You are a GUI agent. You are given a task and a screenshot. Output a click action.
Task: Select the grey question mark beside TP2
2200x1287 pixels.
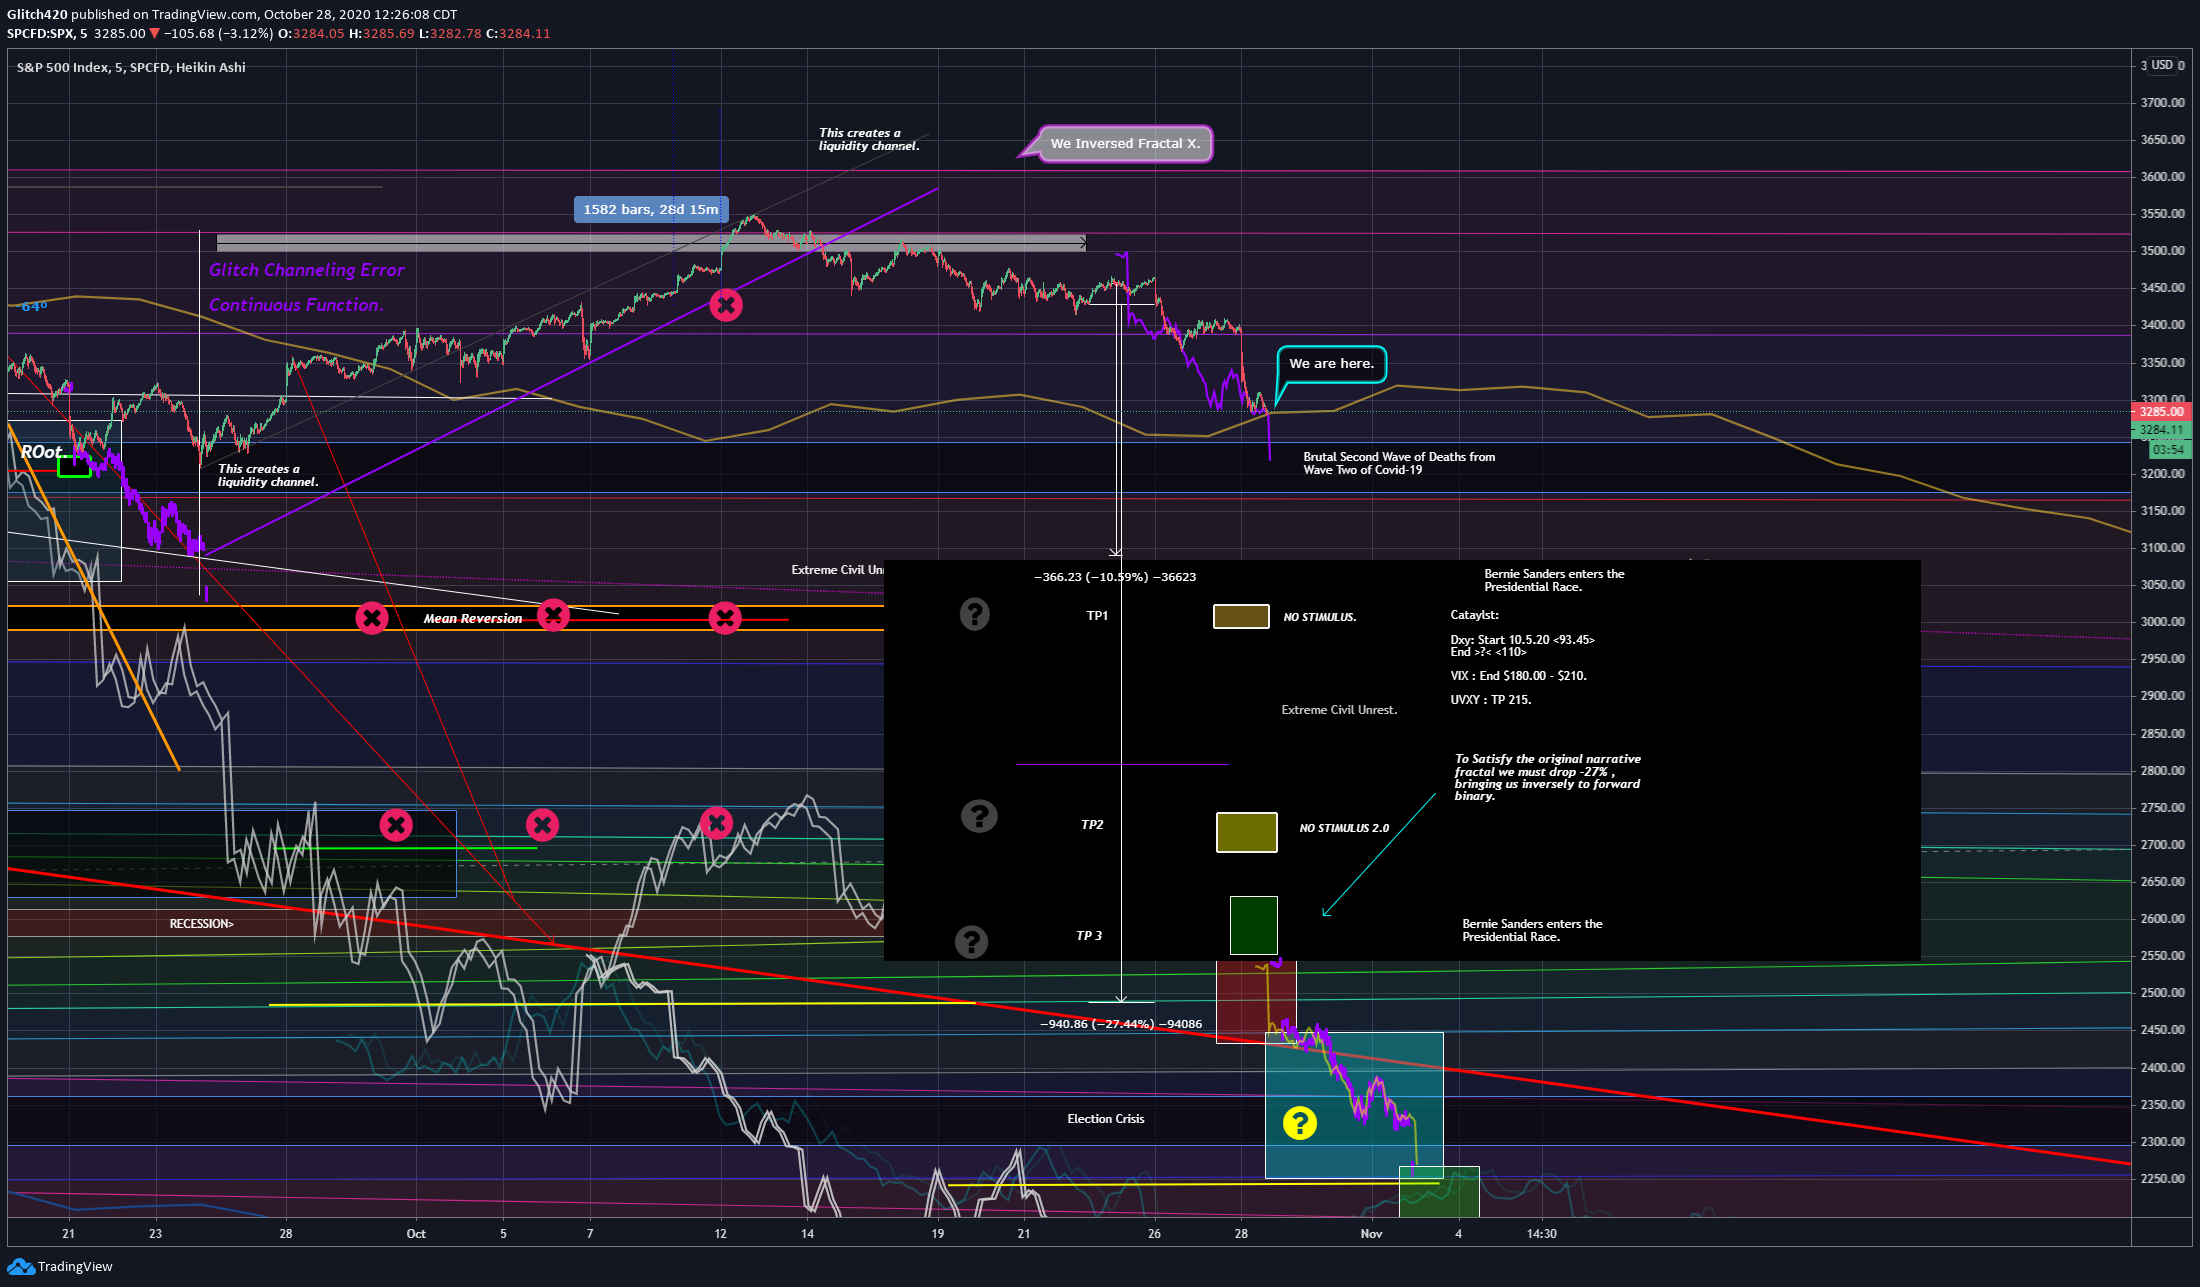tap(979, 816)
